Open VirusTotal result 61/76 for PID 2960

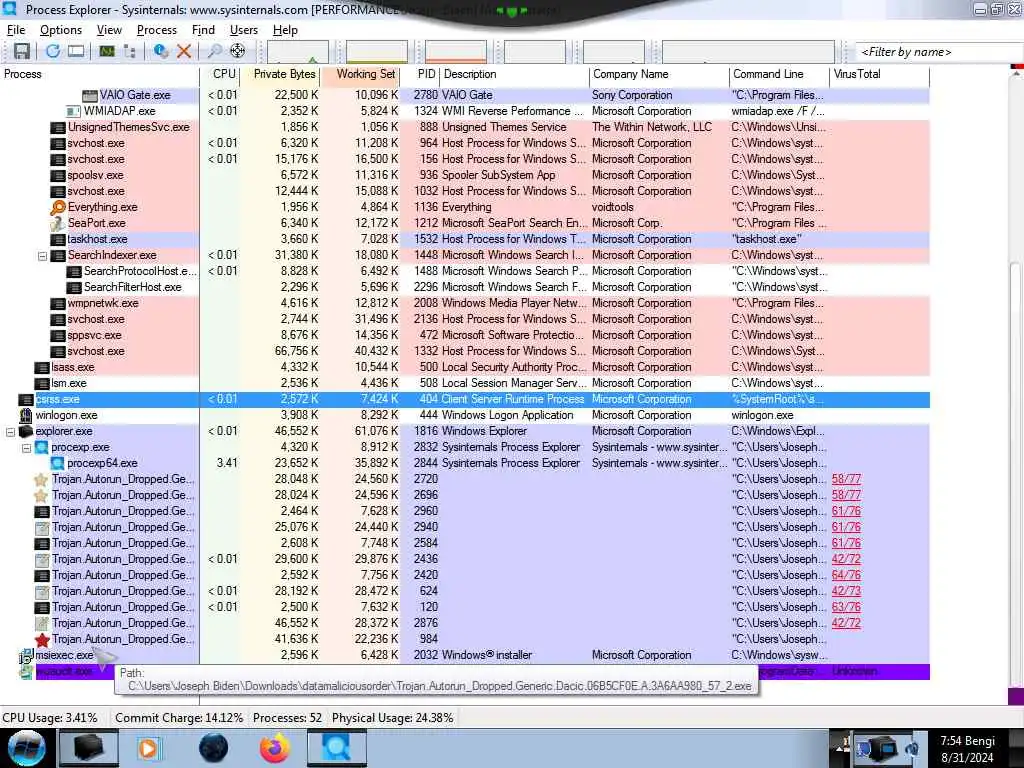(x=846, y=511)
